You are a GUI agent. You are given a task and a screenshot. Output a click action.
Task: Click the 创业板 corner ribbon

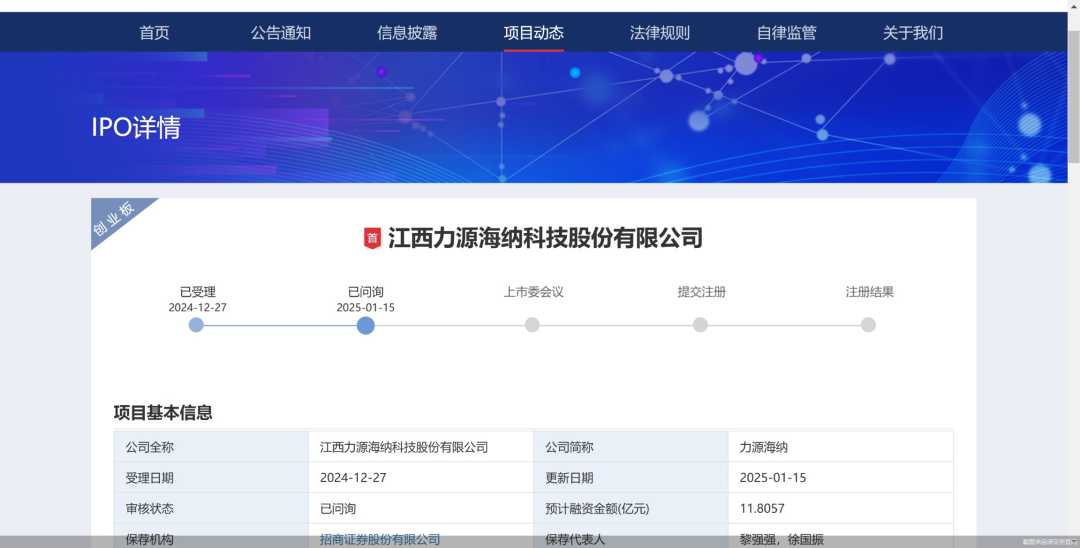pyautogui.click(x=116, y=218)
